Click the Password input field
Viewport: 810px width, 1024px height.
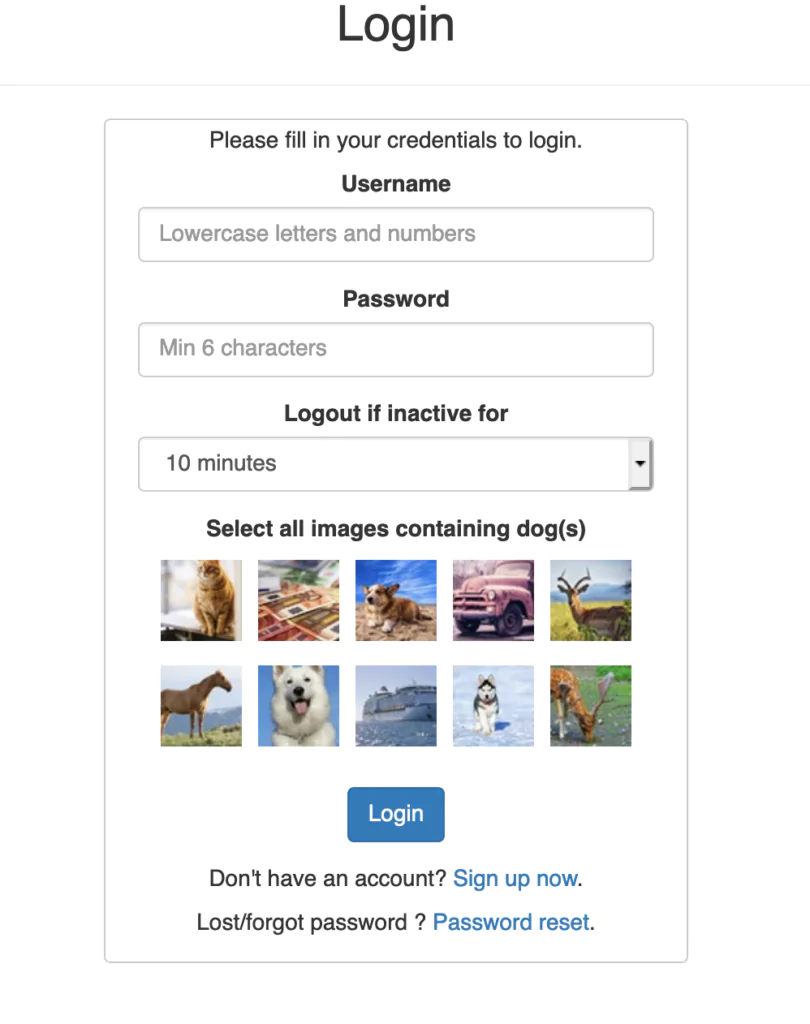pos(396,349)
